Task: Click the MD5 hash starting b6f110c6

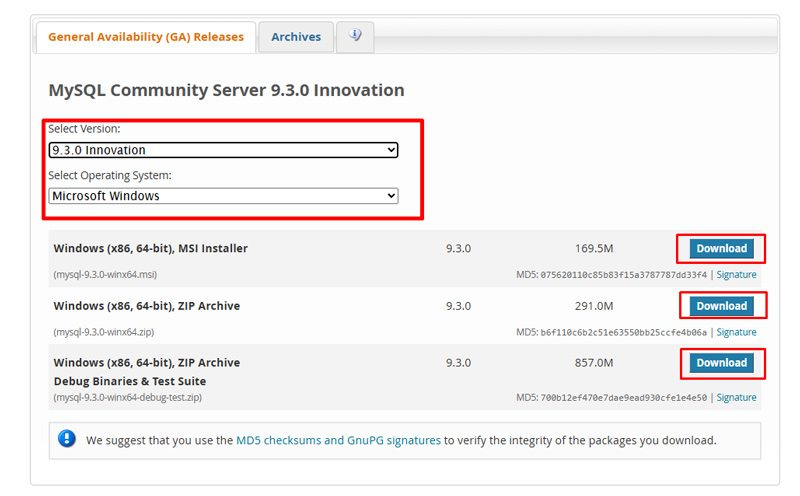Action: tap(623, 333)
